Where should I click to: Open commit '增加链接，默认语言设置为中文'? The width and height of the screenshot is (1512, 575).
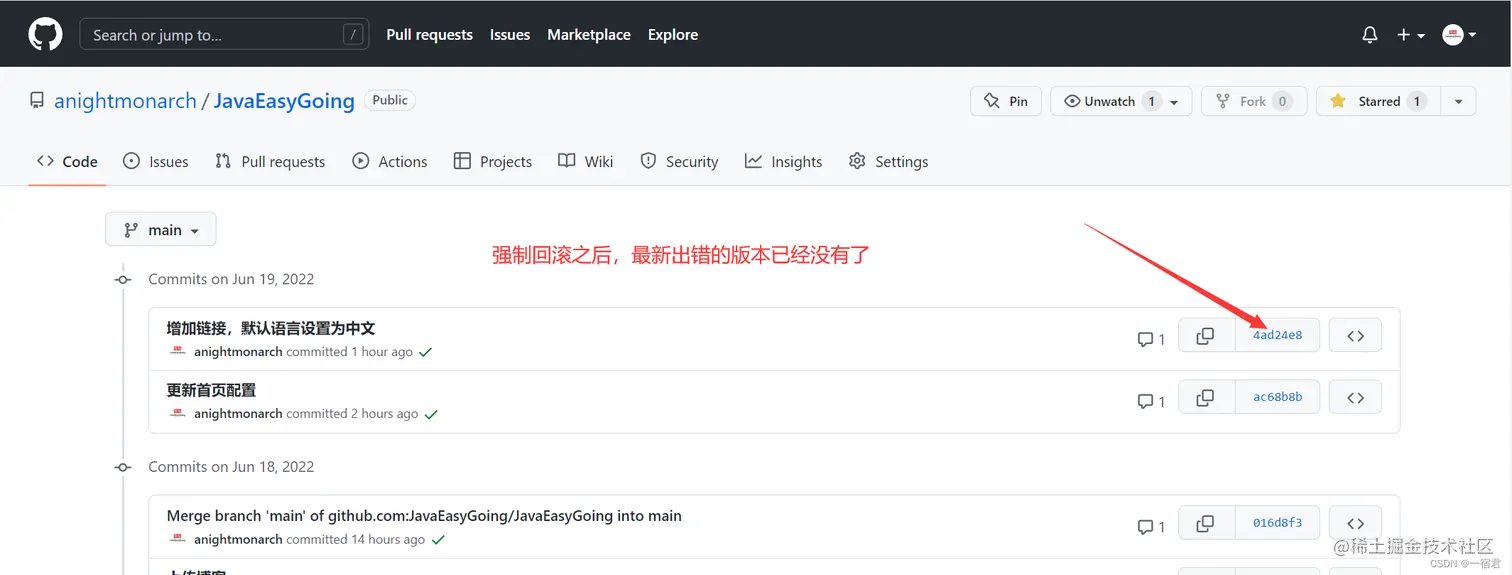coord(271,328)
